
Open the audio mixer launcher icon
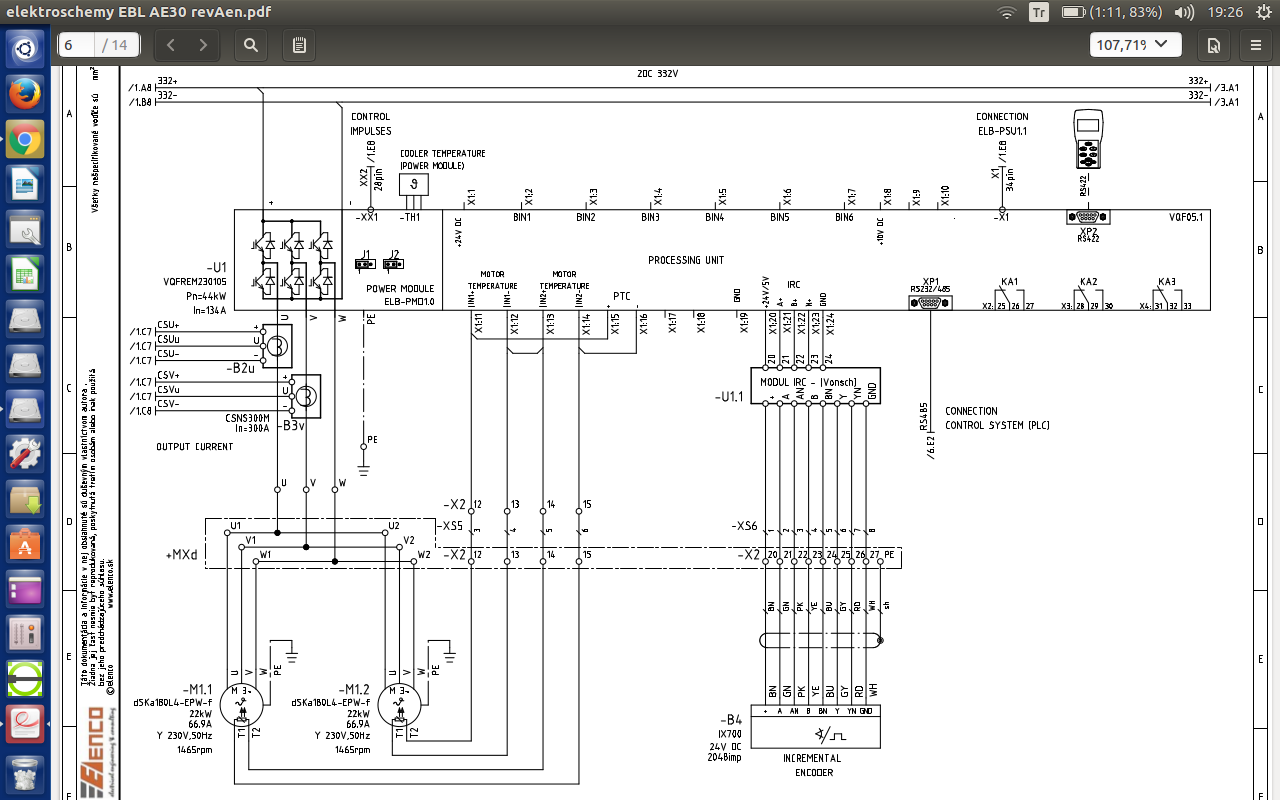pos(25,634)
